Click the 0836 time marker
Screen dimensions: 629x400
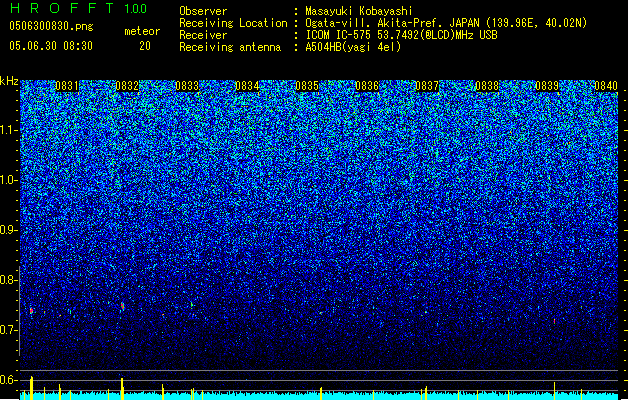tap(367, 86)
